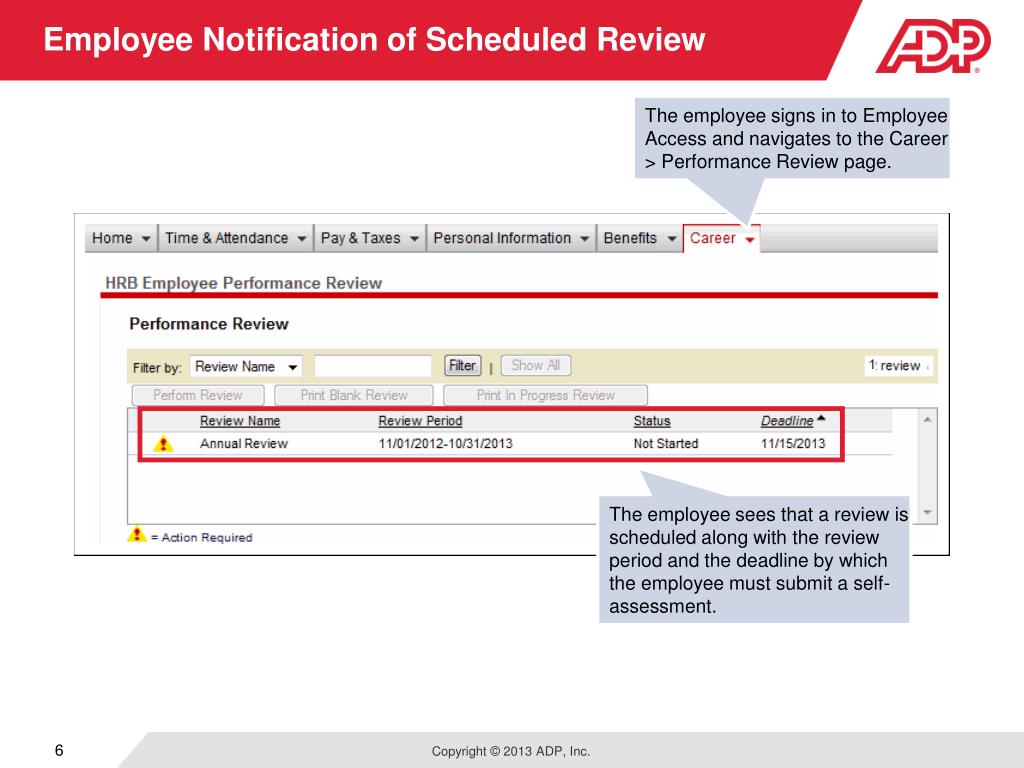Image resolution: width=1024 pixels, height=768 pixels.
Task: Click the 11/15/2013 deadline cell
Action: tap(793, 443)
